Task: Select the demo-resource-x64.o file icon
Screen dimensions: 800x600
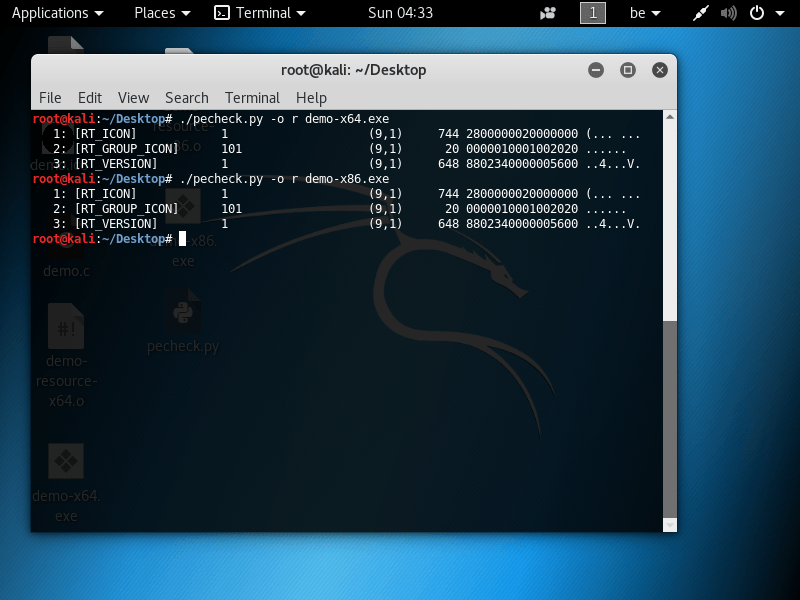Action: [66, 326]
